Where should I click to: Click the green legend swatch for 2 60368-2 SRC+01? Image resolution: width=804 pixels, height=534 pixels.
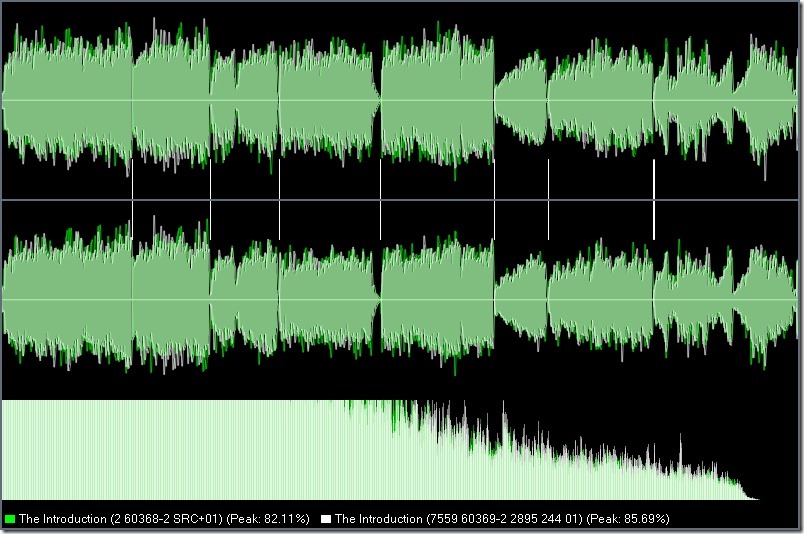point(9,519)
